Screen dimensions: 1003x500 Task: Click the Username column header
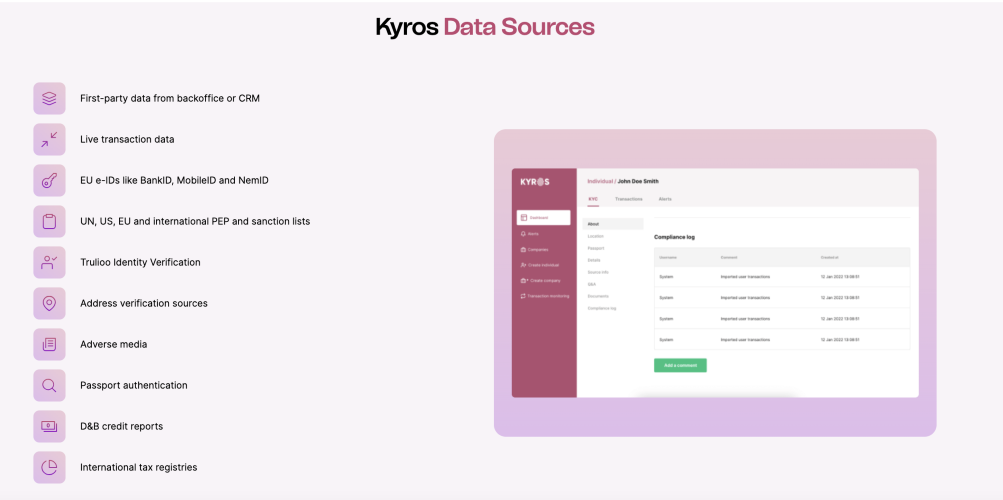click(668, 257)
